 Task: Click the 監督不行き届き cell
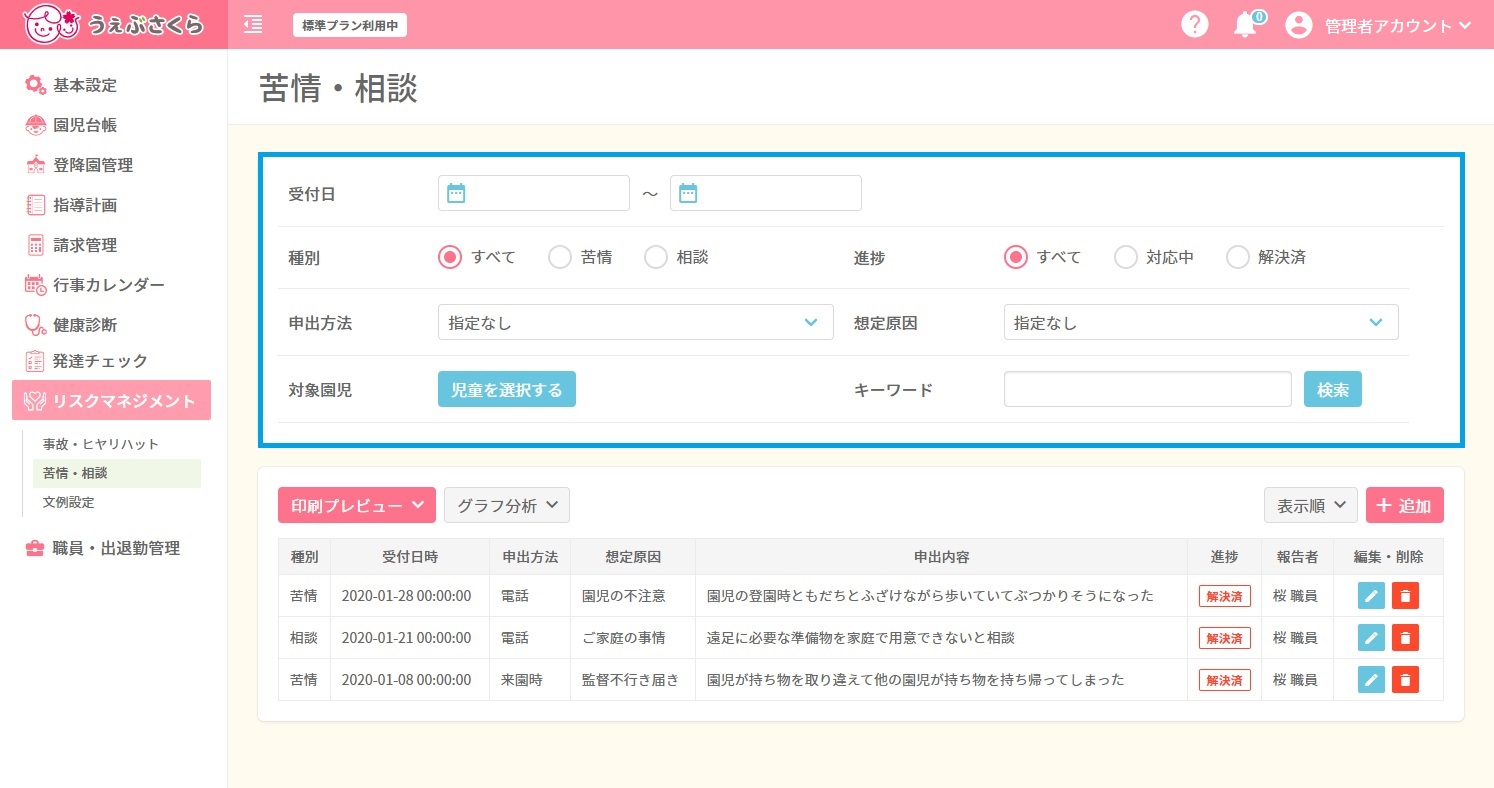tap(631, 680)
